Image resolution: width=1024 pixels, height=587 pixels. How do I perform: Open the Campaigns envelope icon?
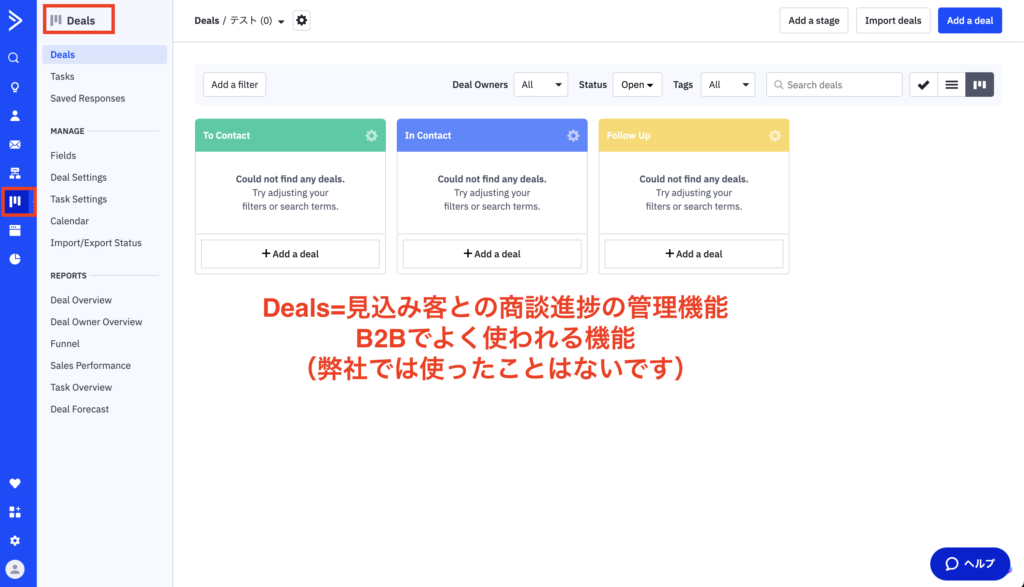pos(14,144)
